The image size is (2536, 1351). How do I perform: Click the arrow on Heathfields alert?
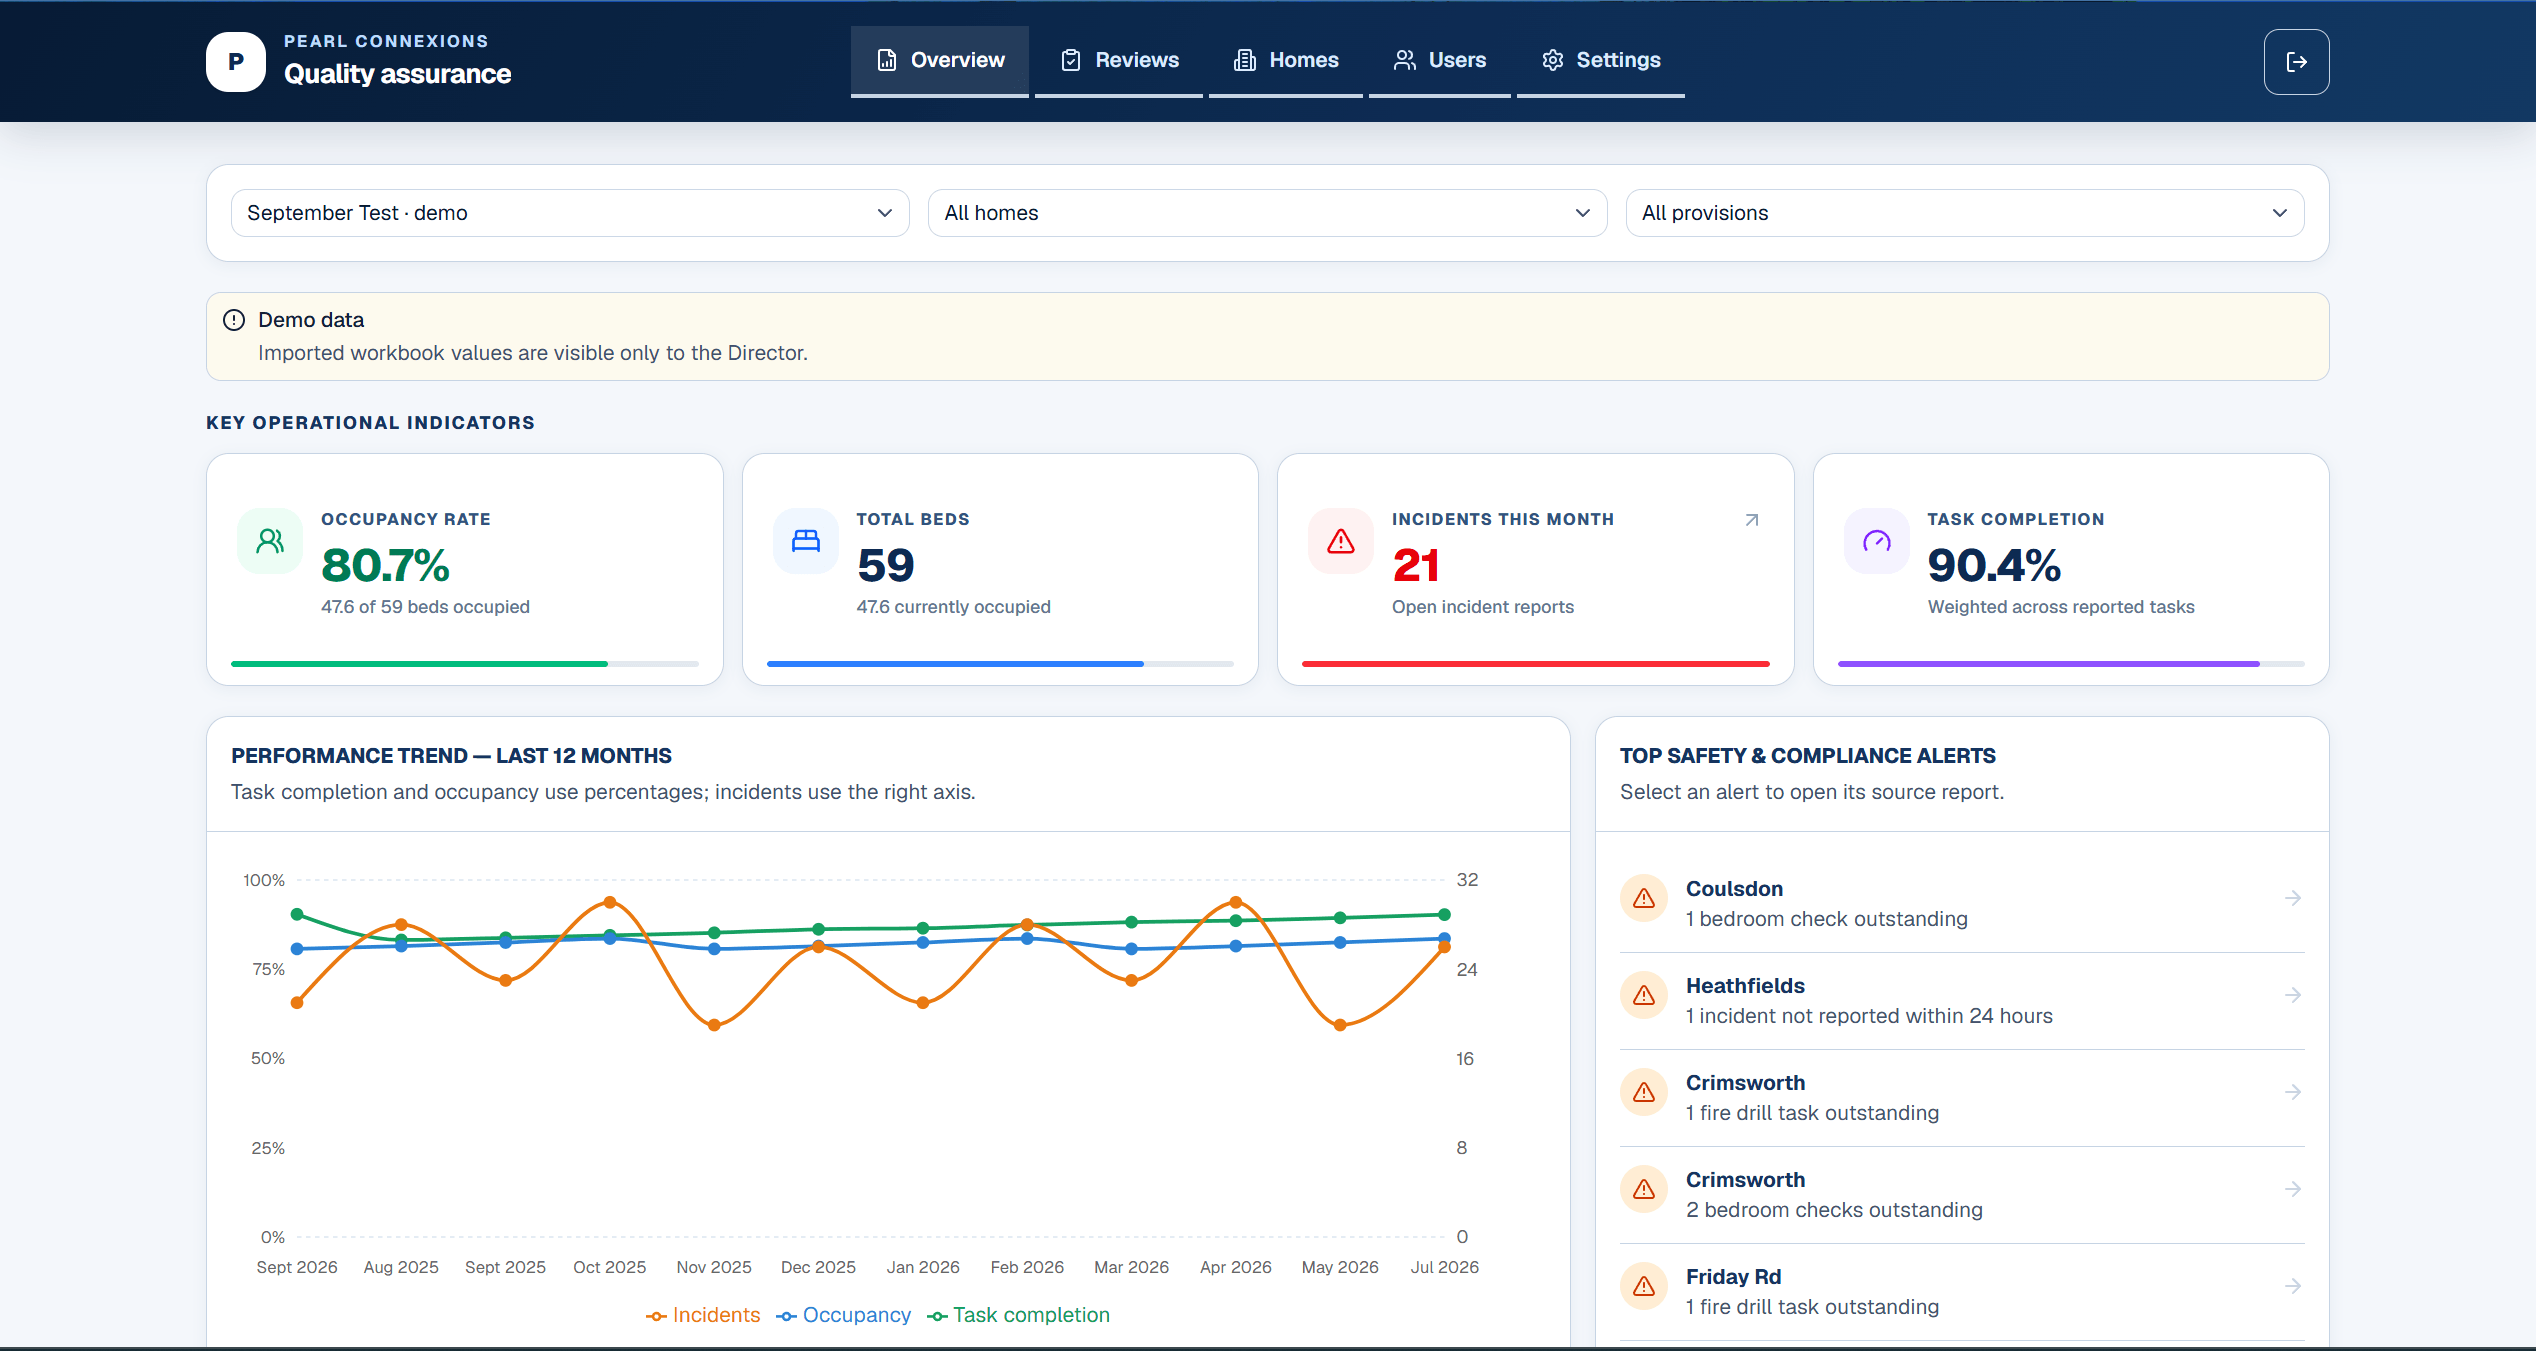click(x=2293, y=995)
